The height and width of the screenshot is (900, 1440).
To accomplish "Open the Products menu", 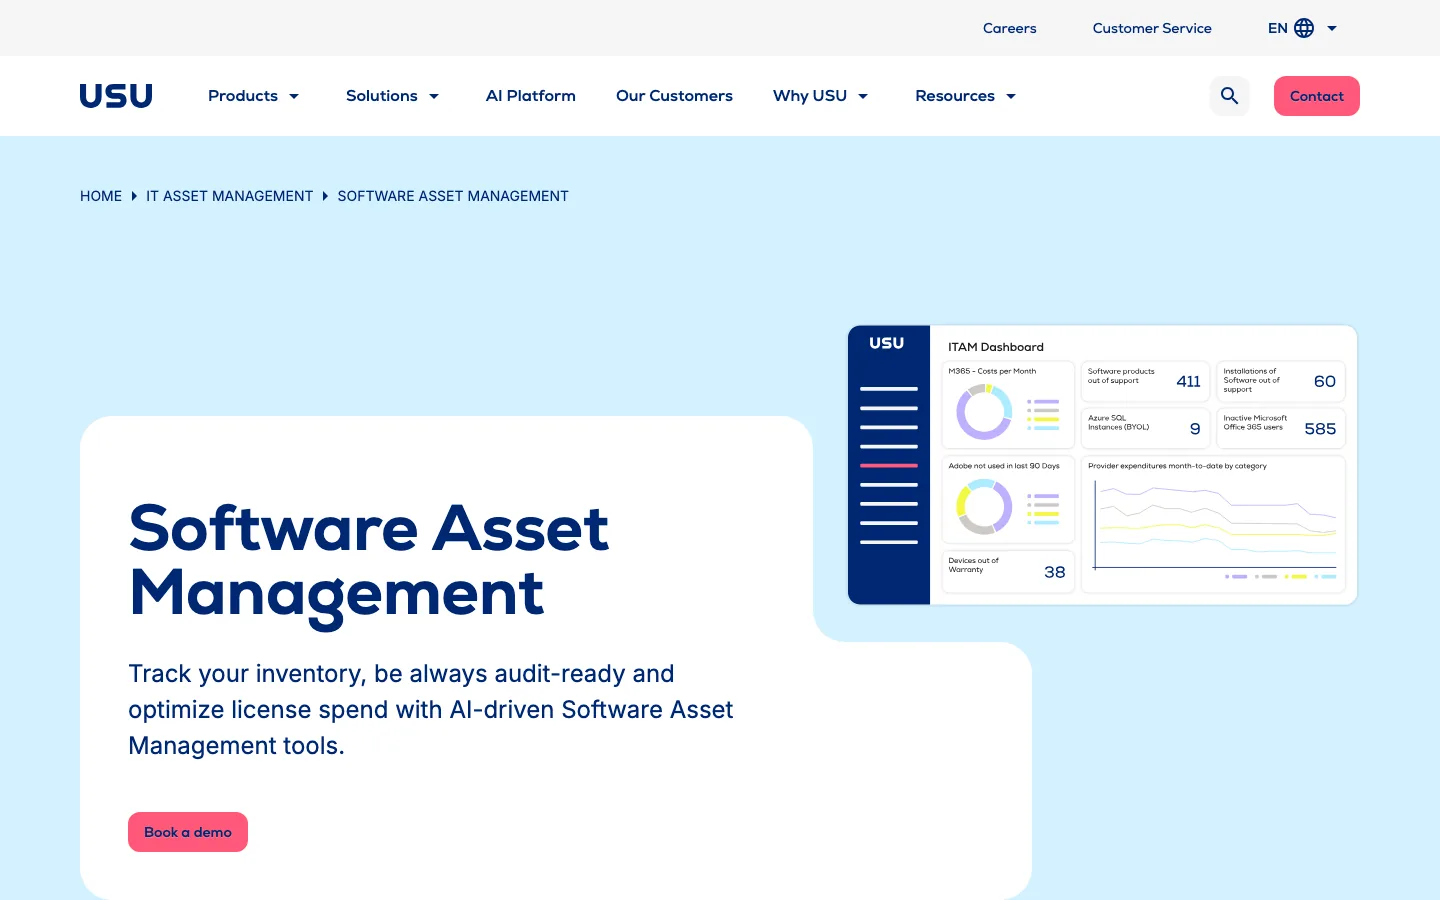I will click(243, 96).
